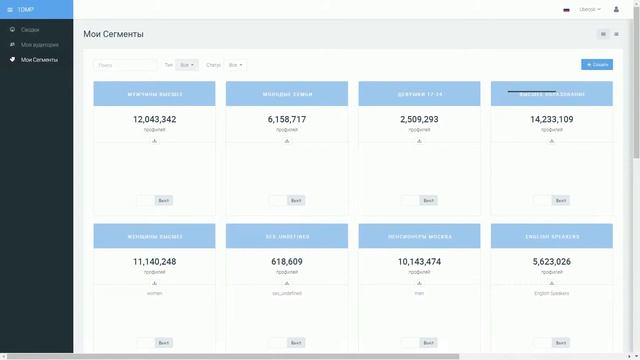Image resolution: width=640 pixels, height=360 pixels.
Task: Click the 6,158,717 profile count
Action: coord(287,119)
